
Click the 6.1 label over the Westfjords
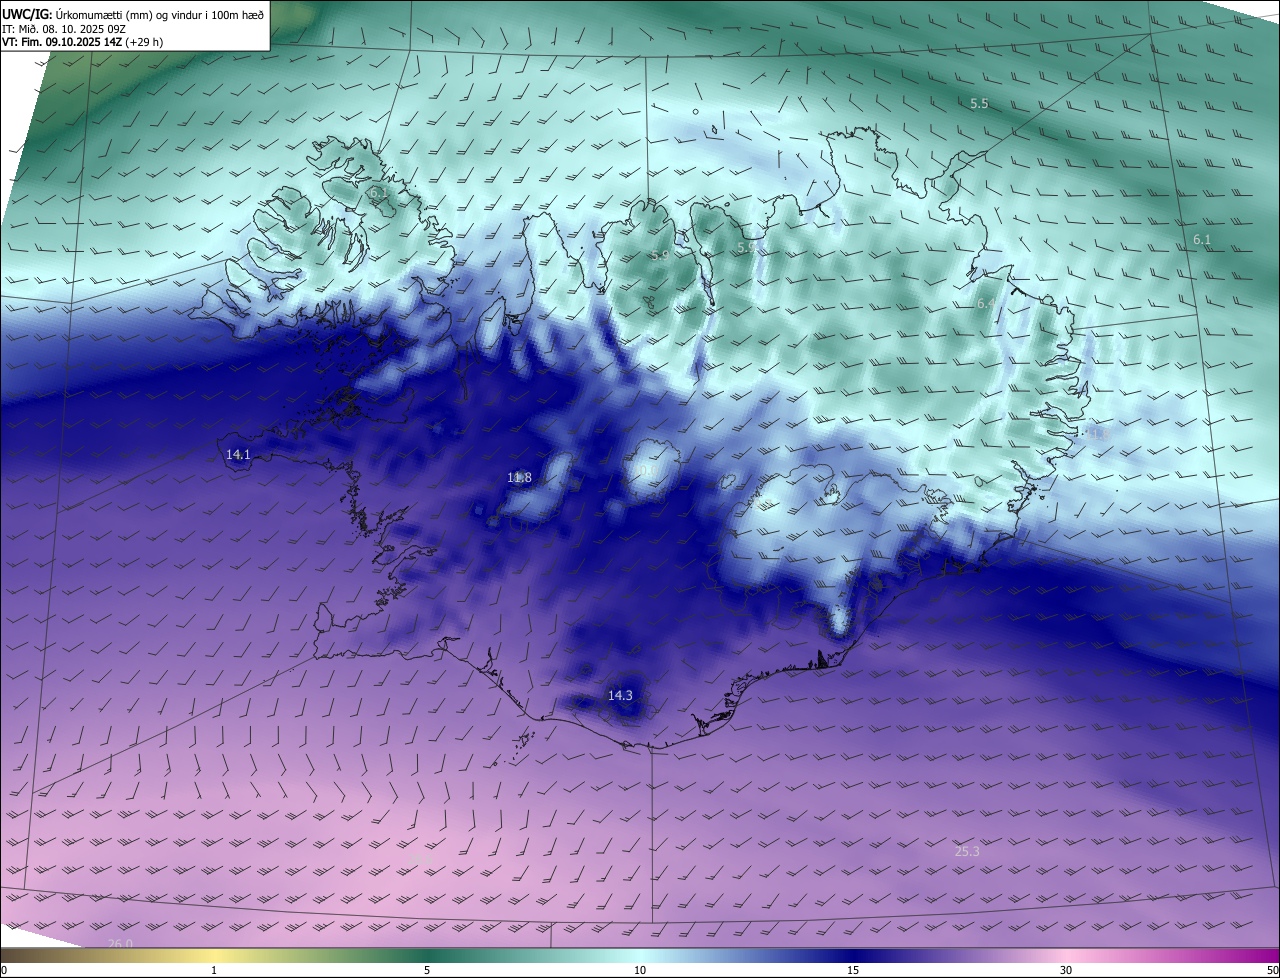click(377, 191)
